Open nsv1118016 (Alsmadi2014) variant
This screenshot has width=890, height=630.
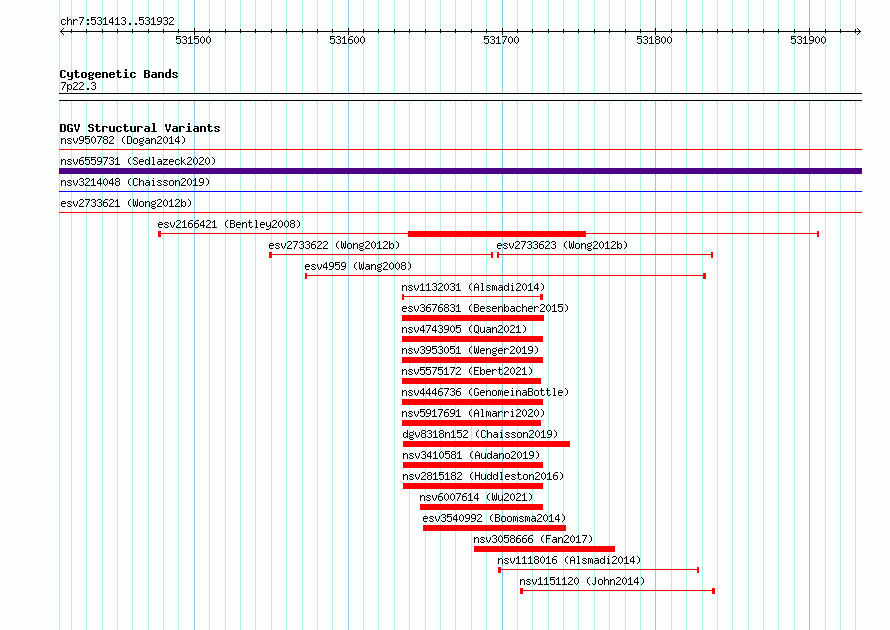pos(569,560)
